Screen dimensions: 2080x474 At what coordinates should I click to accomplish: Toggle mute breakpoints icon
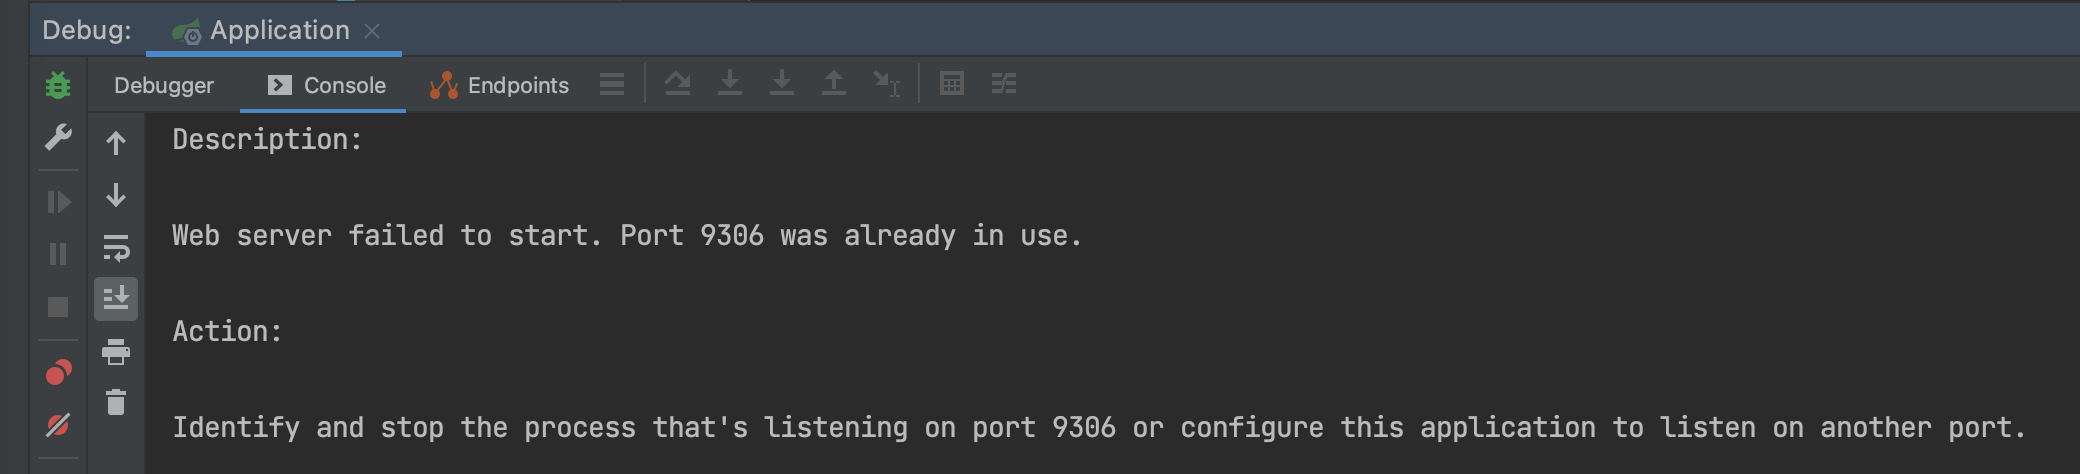pos(58,425)
